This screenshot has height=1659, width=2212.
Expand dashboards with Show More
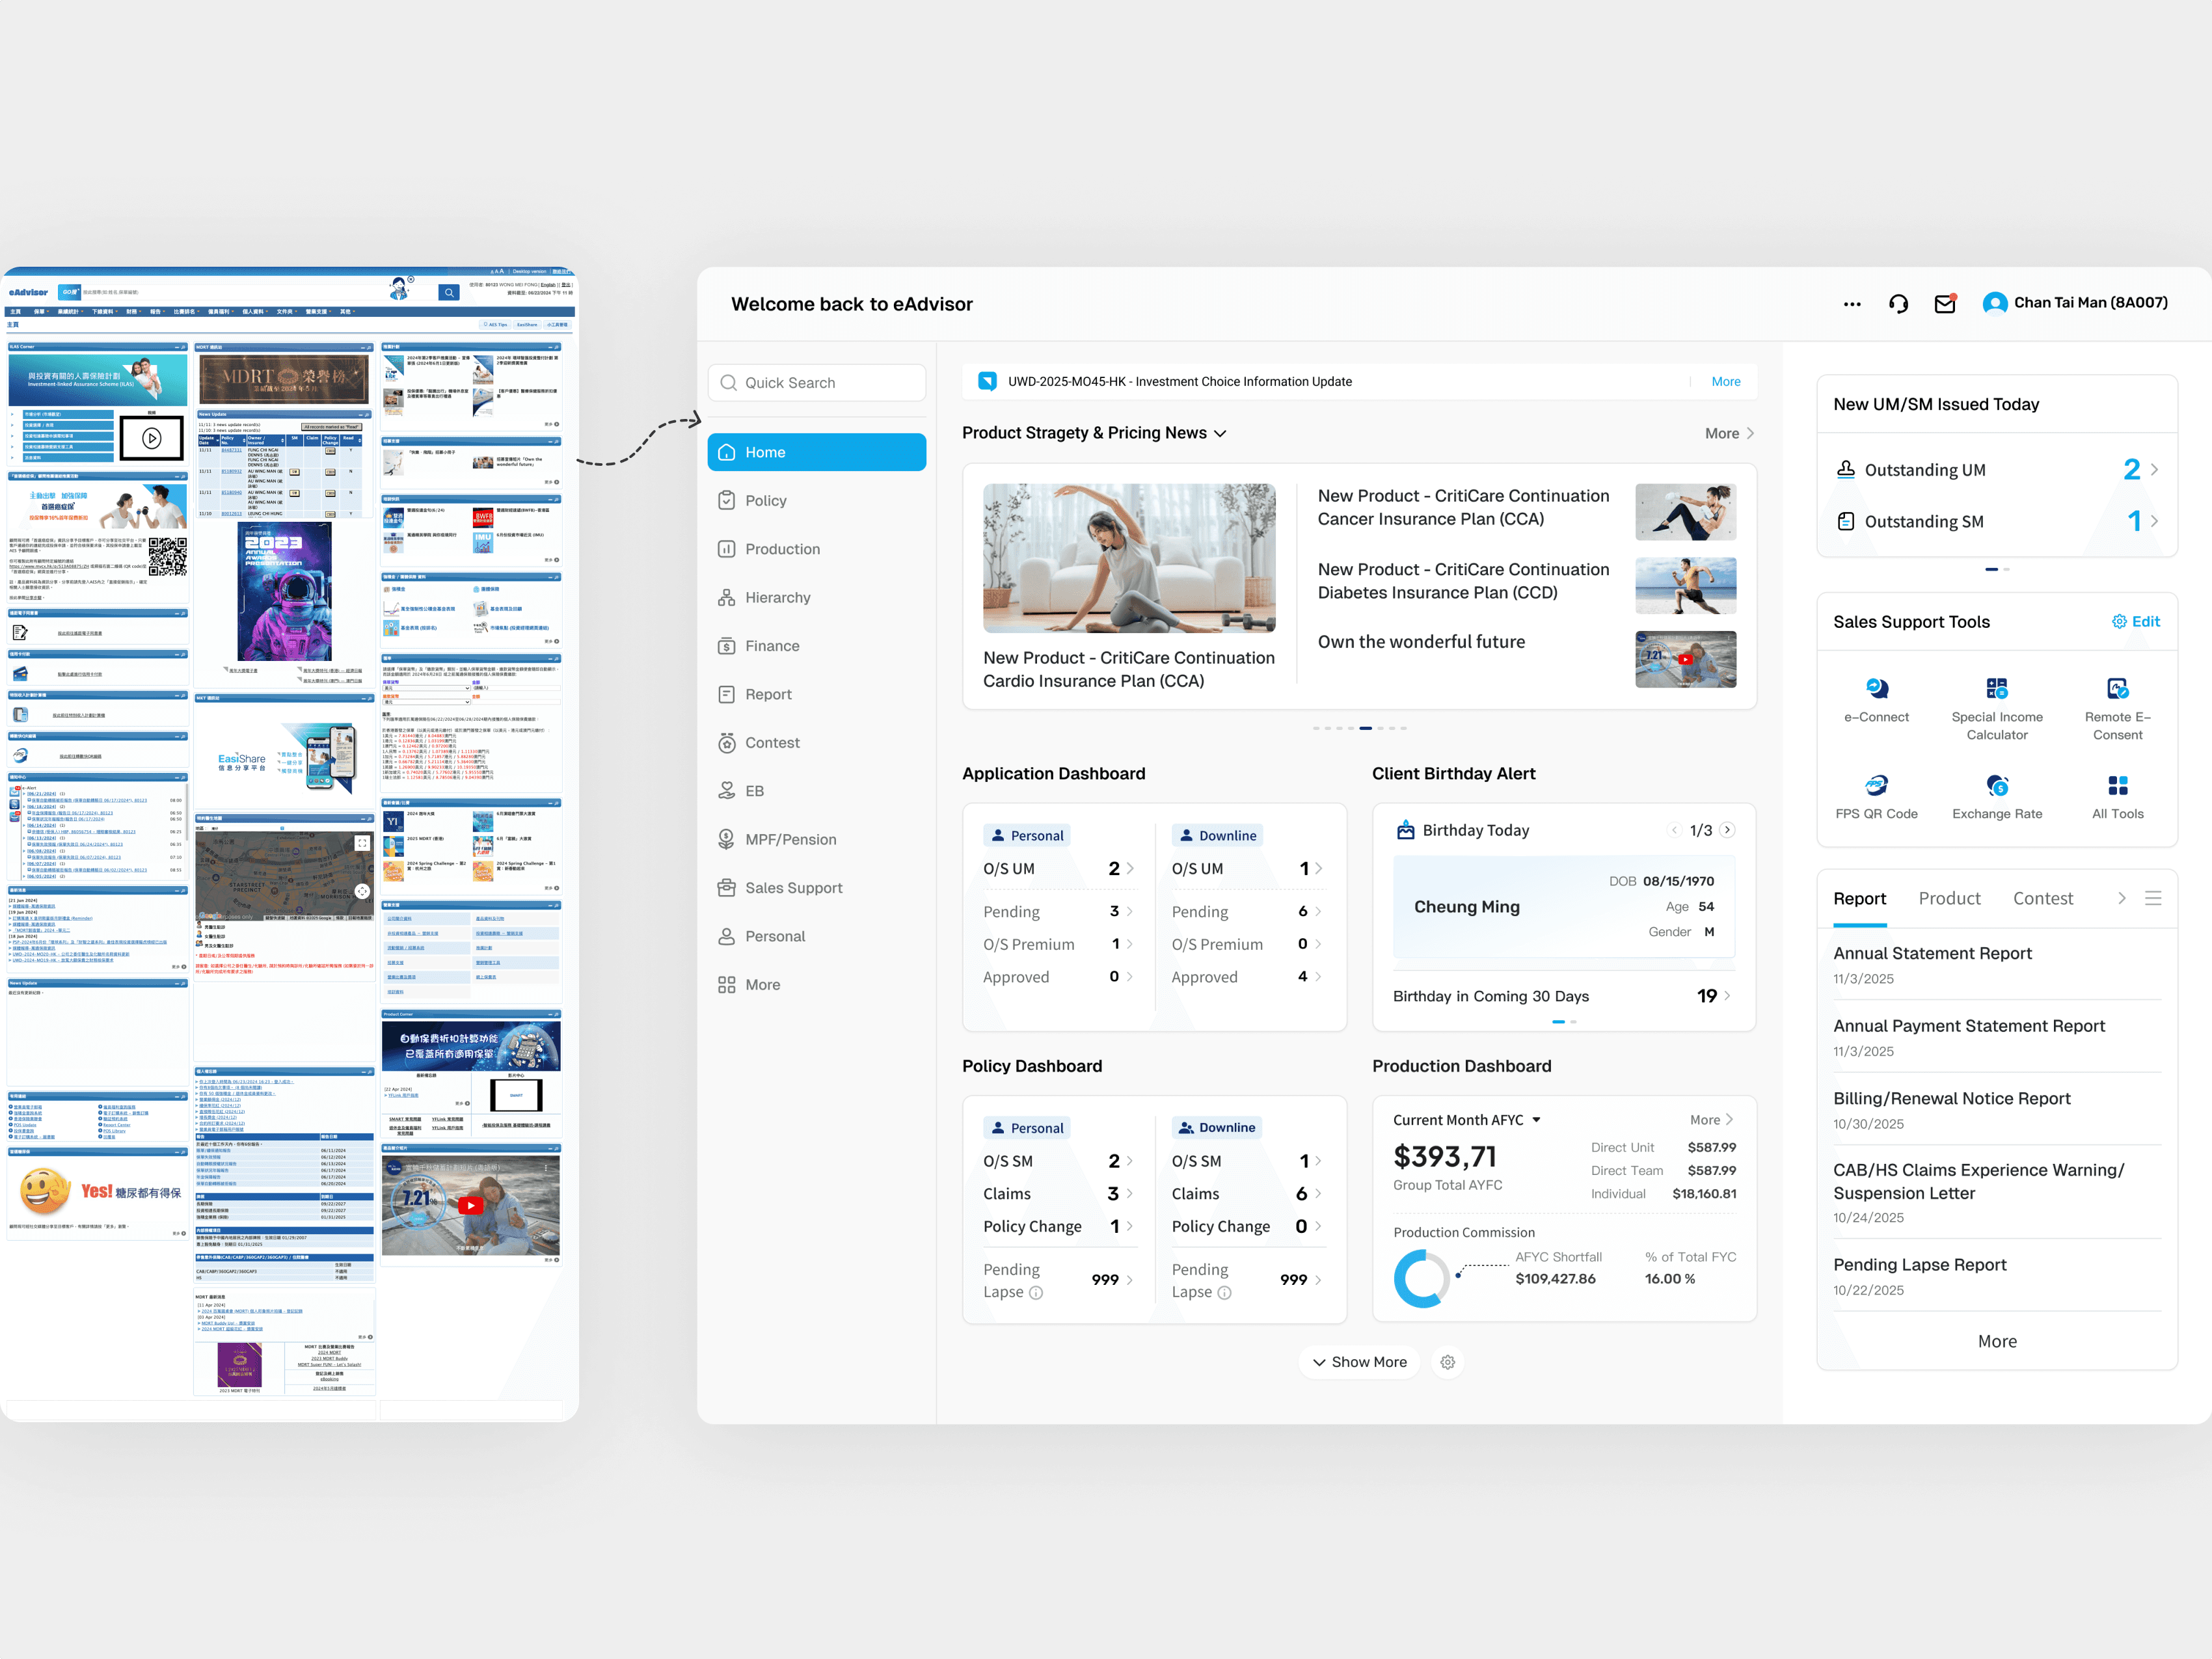click(x=1359, y=1362)
